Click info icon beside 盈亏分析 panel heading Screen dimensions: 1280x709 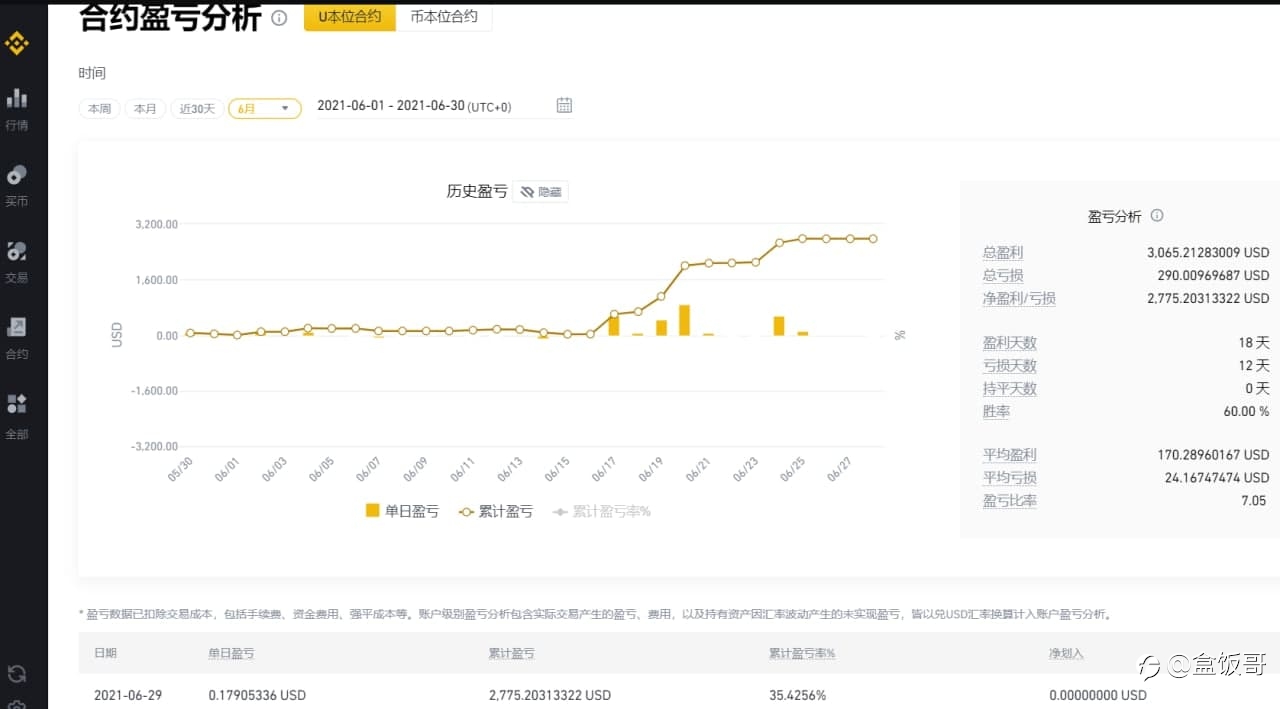pyautogui.click(x=1157, y=216)
